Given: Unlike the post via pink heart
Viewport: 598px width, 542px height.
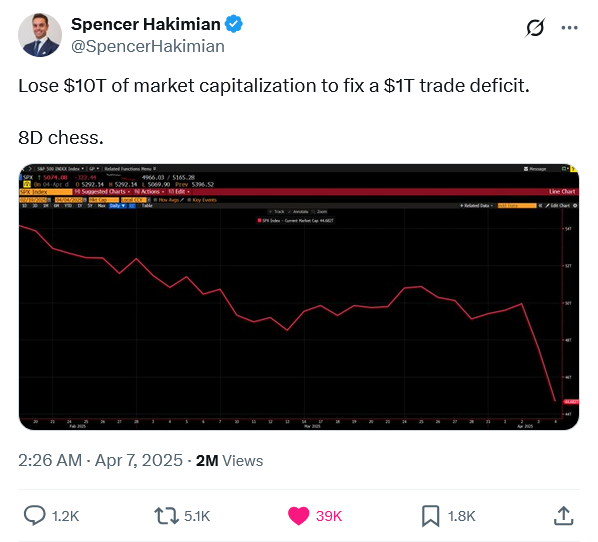Looking at the screenshot, I should tap(298, 516).
